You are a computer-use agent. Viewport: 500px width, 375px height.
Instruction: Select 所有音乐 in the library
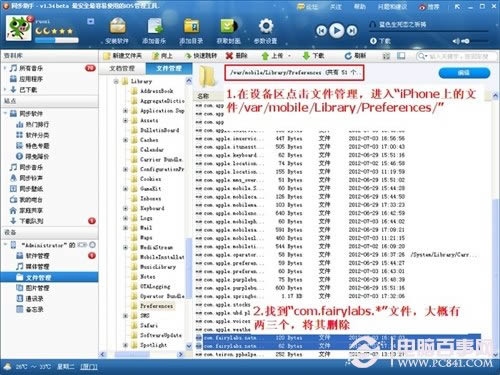31,68
